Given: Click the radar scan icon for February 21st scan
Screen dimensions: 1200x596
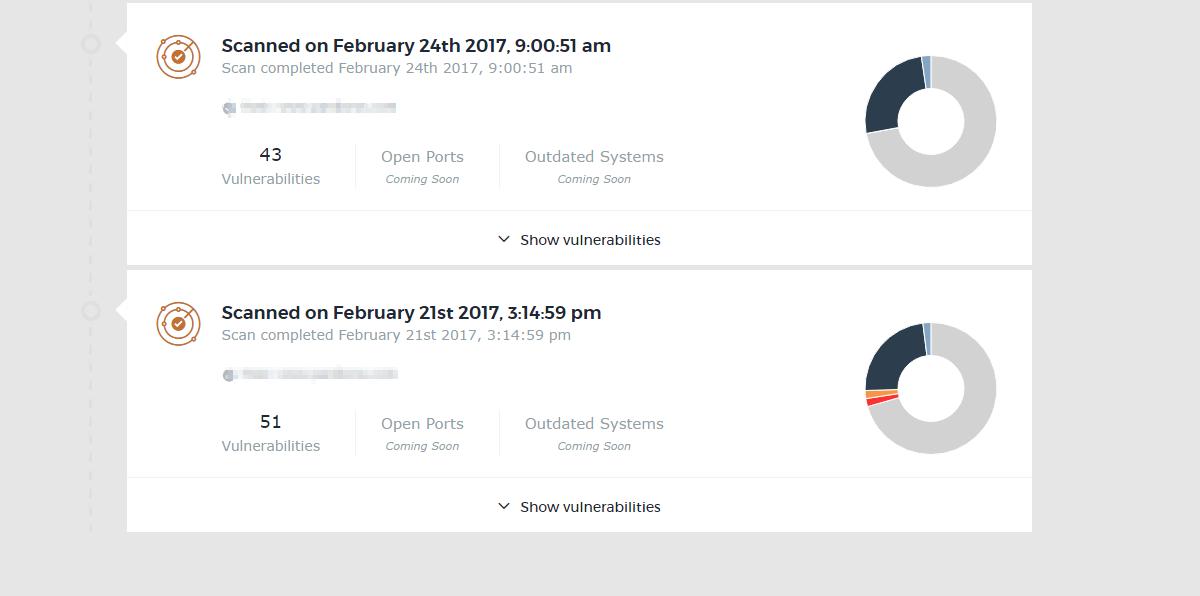Looking at the screenshot, I should click(178, 324).
